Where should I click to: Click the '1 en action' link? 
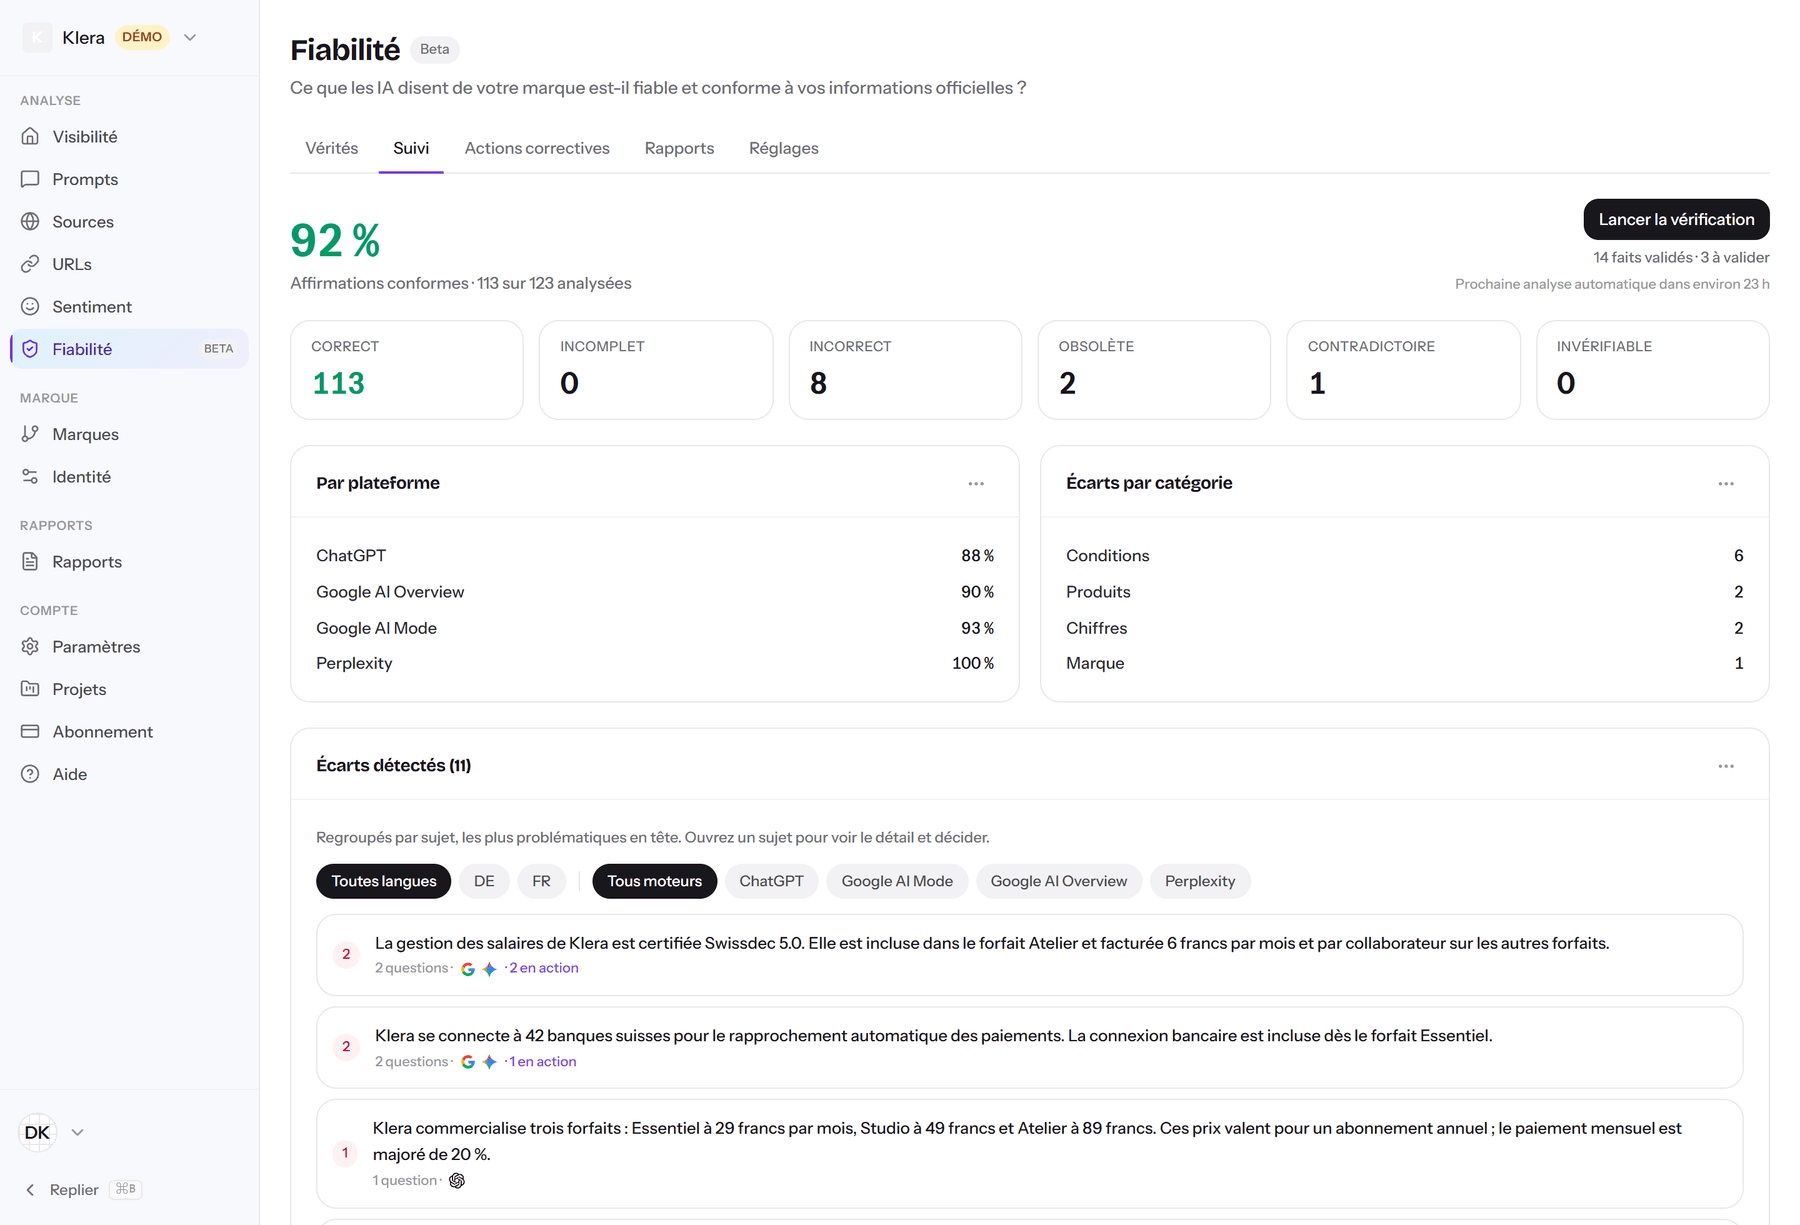click(x=543, y=1062)
